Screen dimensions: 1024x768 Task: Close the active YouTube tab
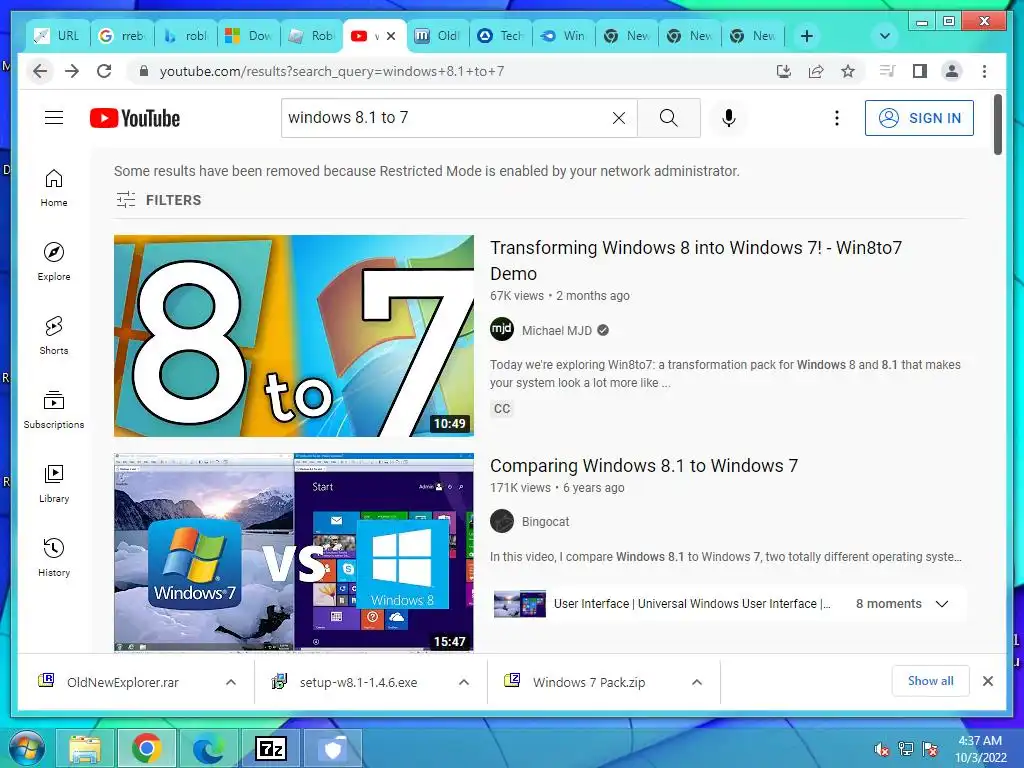click(391, 36)
